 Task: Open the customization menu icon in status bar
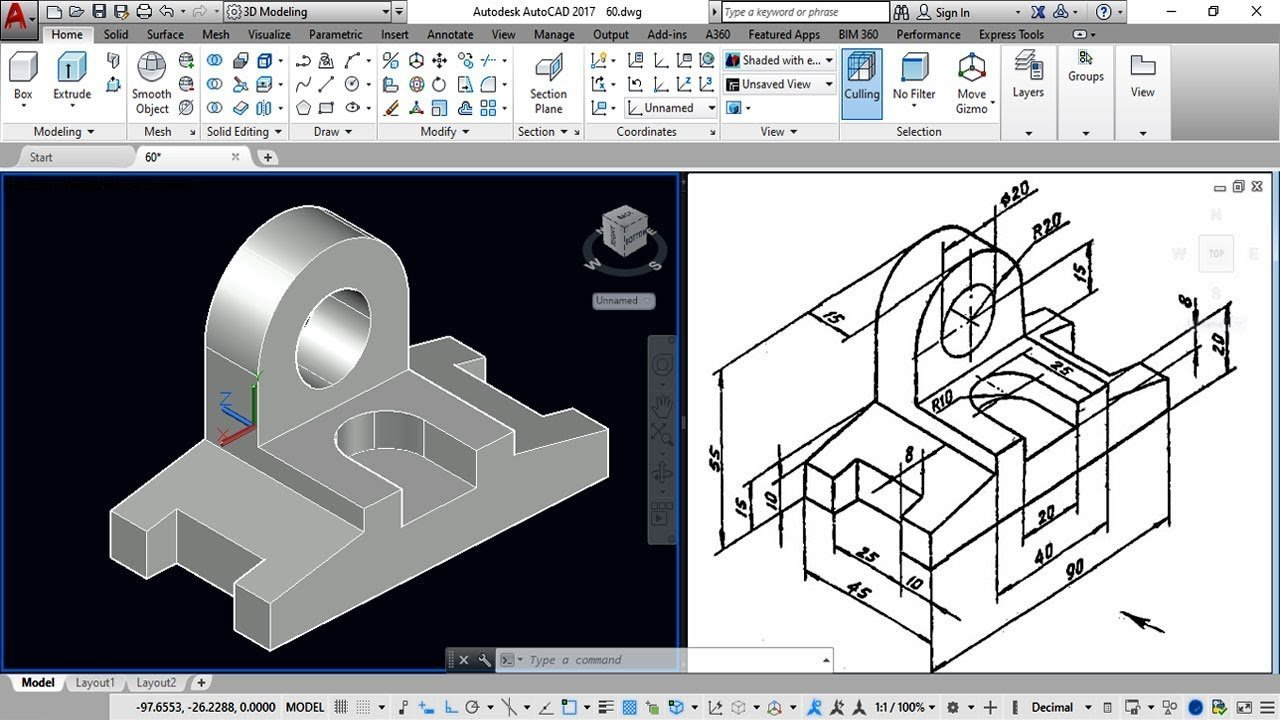click(1265, 707)
